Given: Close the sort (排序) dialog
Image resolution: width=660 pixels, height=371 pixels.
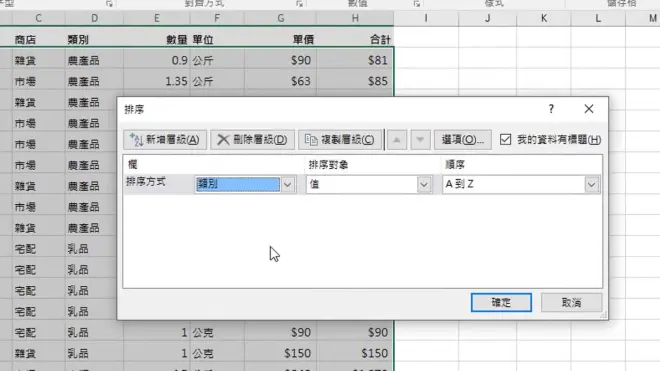Looking at the screenshot, I should click(x=589, y=109).
